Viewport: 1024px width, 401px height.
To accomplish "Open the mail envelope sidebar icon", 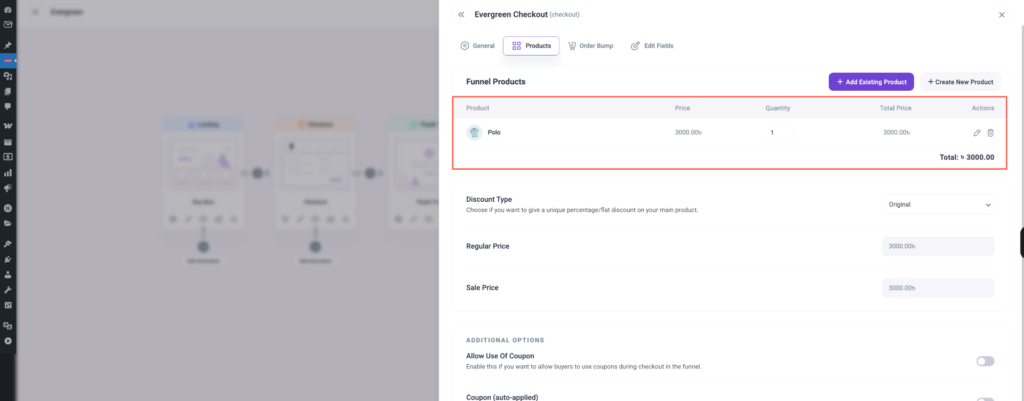I will (8, 25).
